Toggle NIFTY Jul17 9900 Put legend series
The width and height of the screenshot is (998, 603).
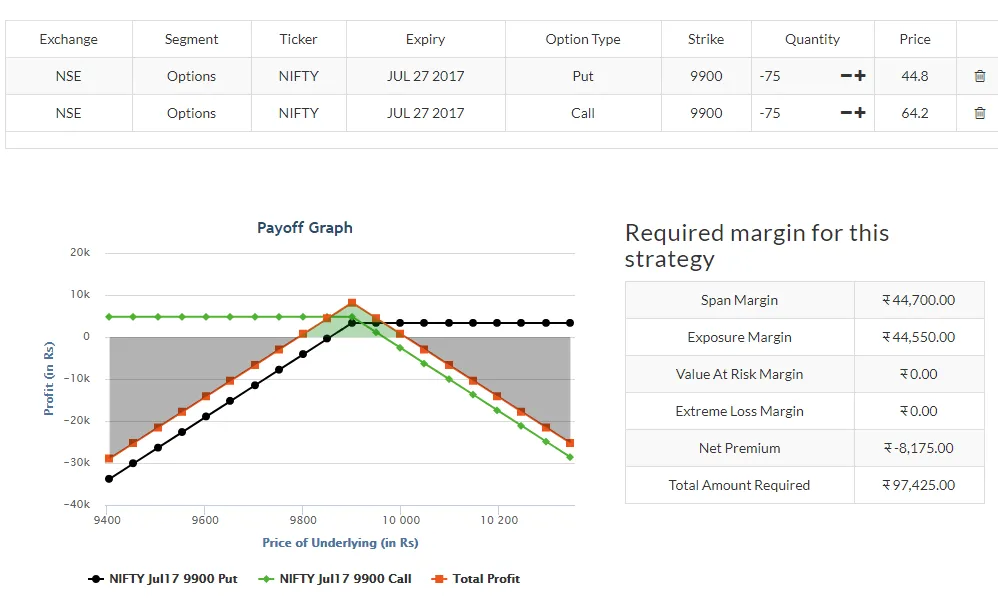coord(163,578)
